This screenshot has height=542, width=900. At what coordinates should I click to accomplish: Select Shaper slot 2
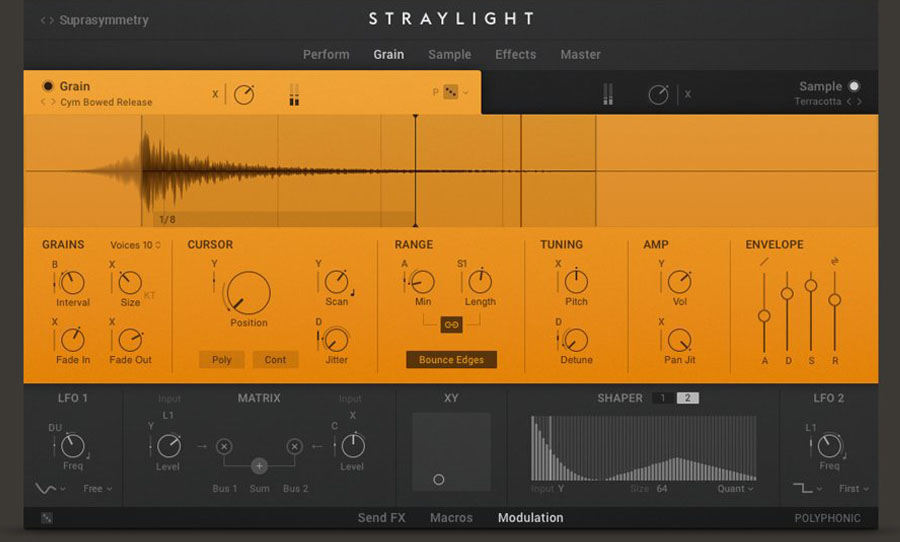pos(688,398)
